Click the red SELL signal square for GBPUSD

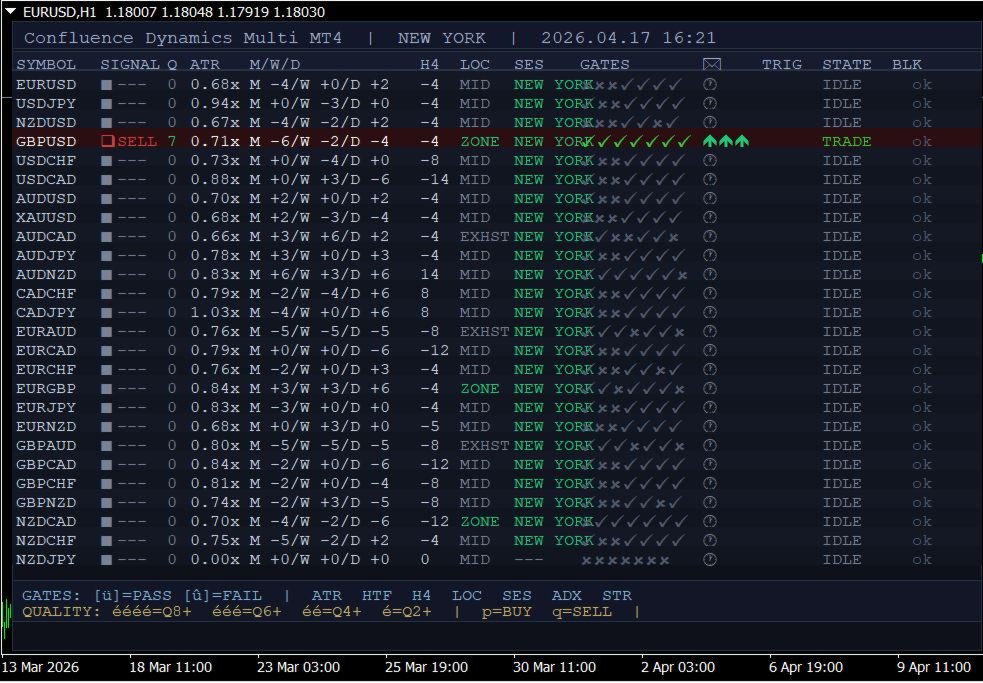pyautogui.click(x=108, y=141)
